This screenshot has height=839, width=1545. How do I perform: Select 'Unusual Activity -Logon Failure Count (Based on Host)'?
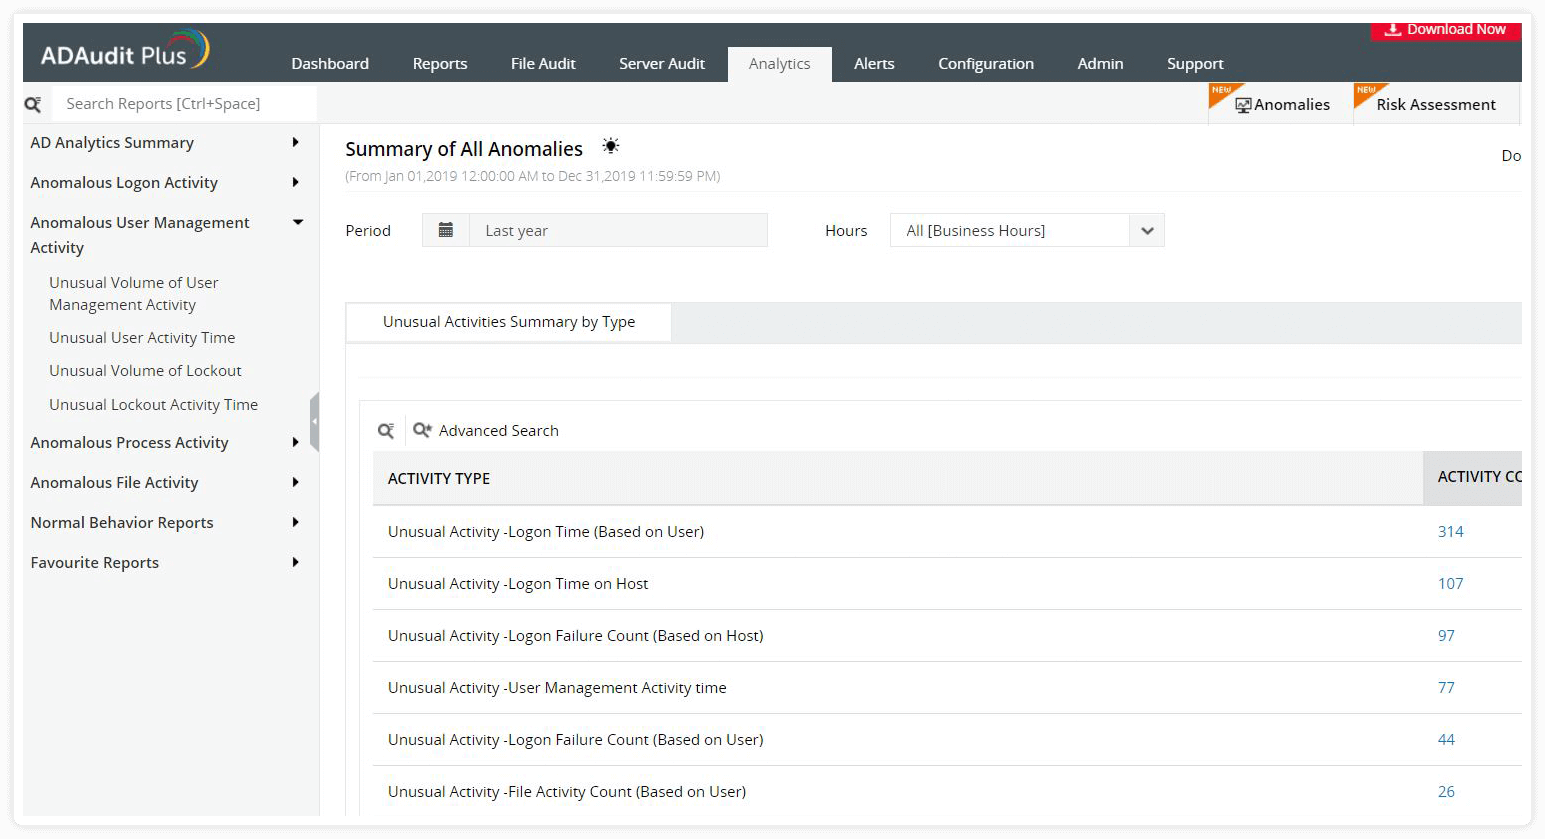coord(576,636)
